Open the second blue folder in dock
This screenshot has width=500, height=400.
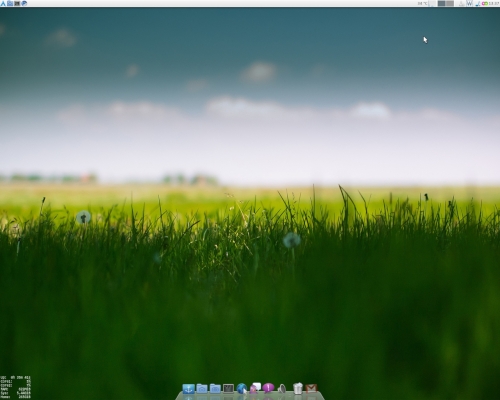pyautogui.click(x=215, y=389)
